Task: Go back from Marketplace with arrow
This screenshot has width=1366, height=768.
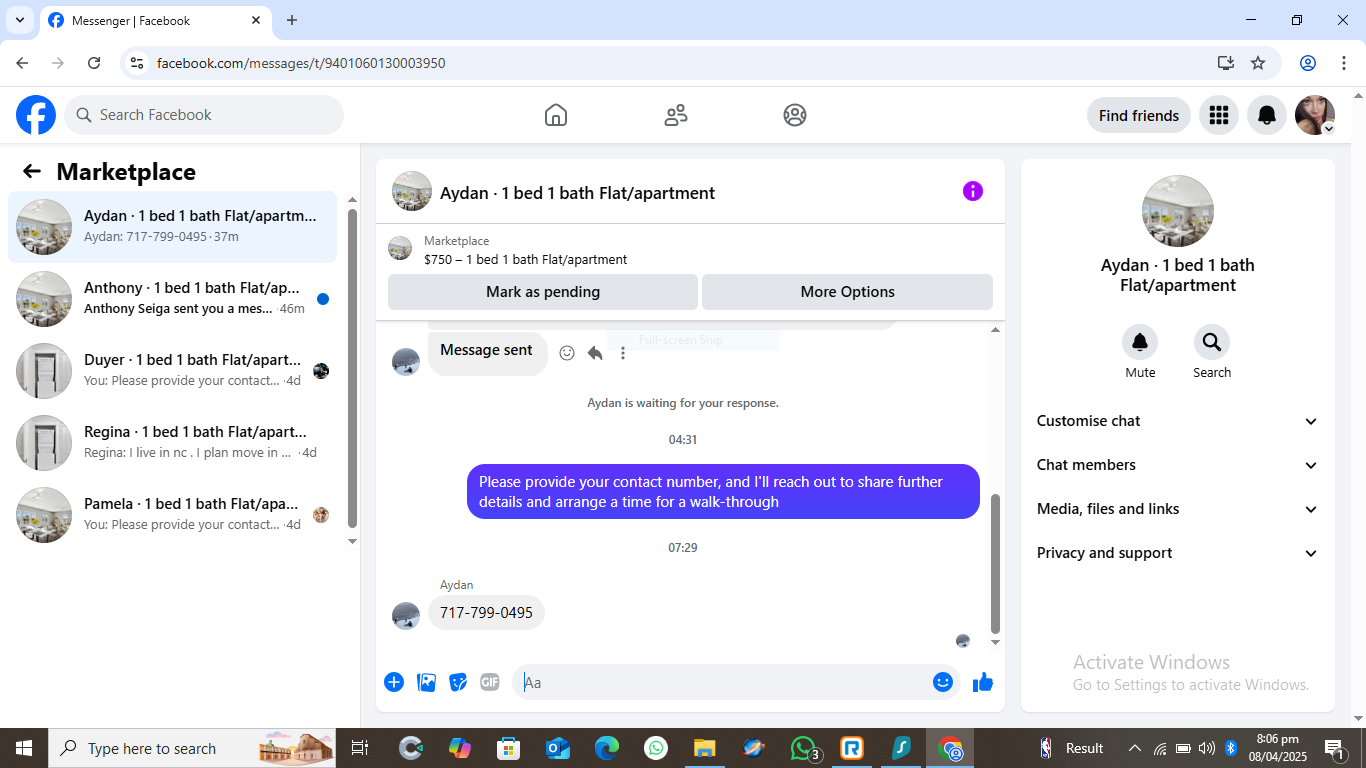Action: 32,171
